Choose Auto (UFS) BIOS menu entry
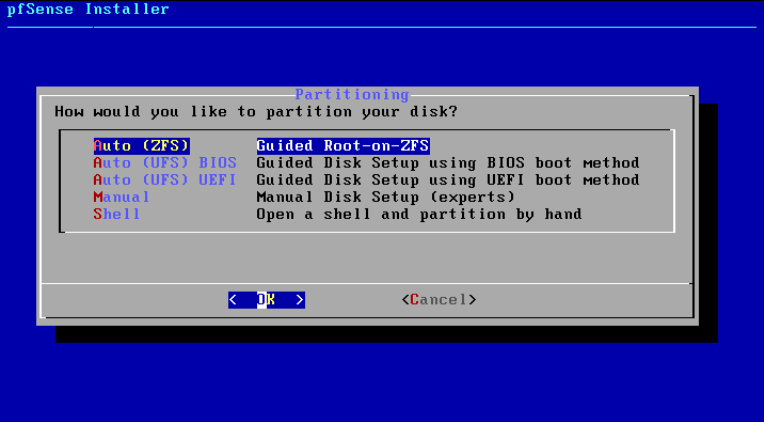Screen dimensions: 764x422 (x=165, y=163)
